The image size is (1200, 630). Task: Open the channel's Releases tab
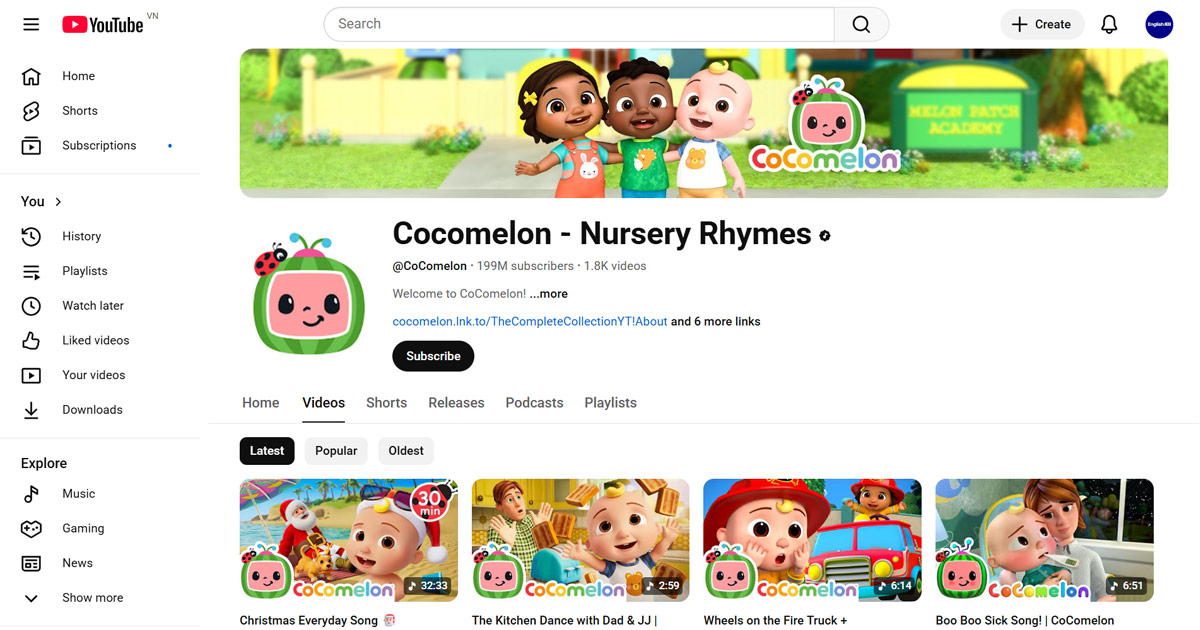(x=456, y=402)
